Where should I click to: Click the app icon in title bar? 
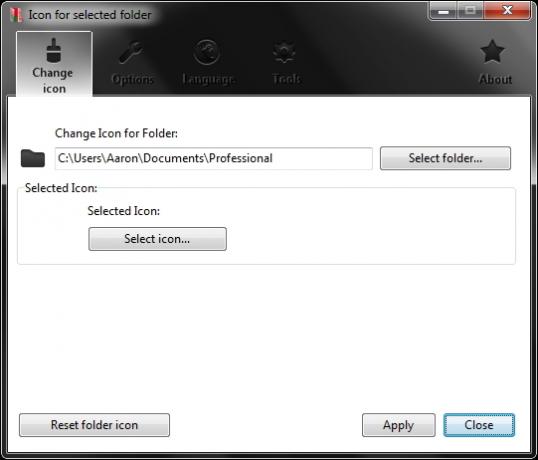(x=16, y=15)
